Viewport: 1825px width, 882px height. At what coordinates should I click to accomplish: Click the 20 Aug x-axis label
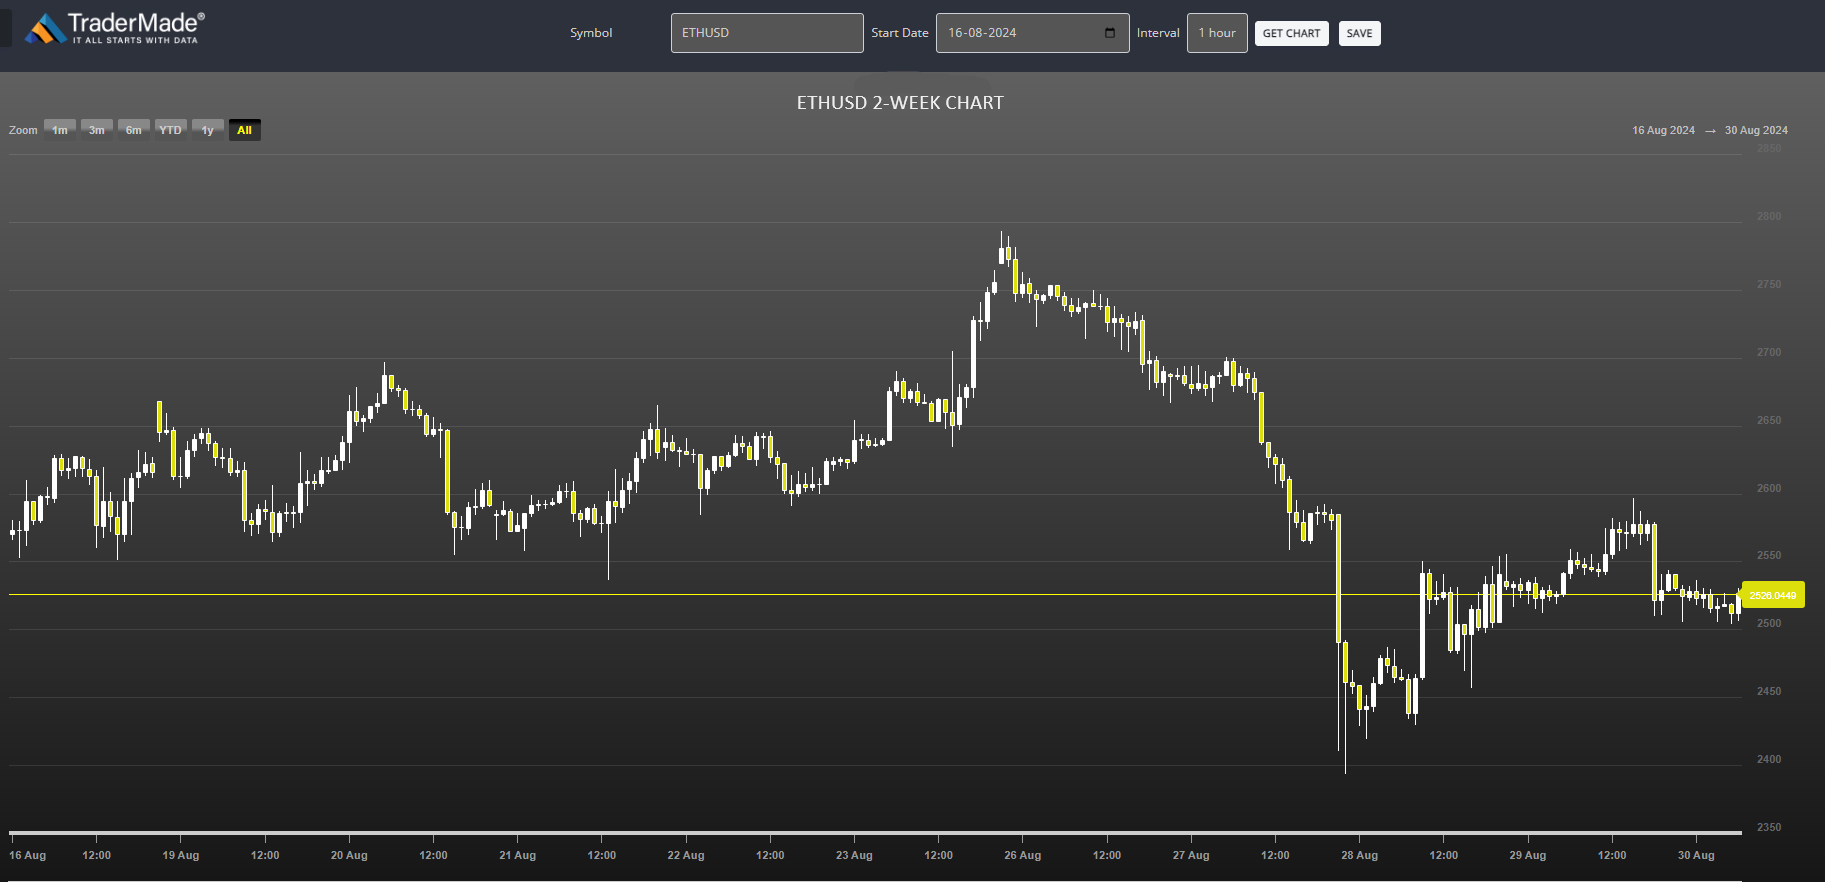pyautogui.click(x=349, y=855)
